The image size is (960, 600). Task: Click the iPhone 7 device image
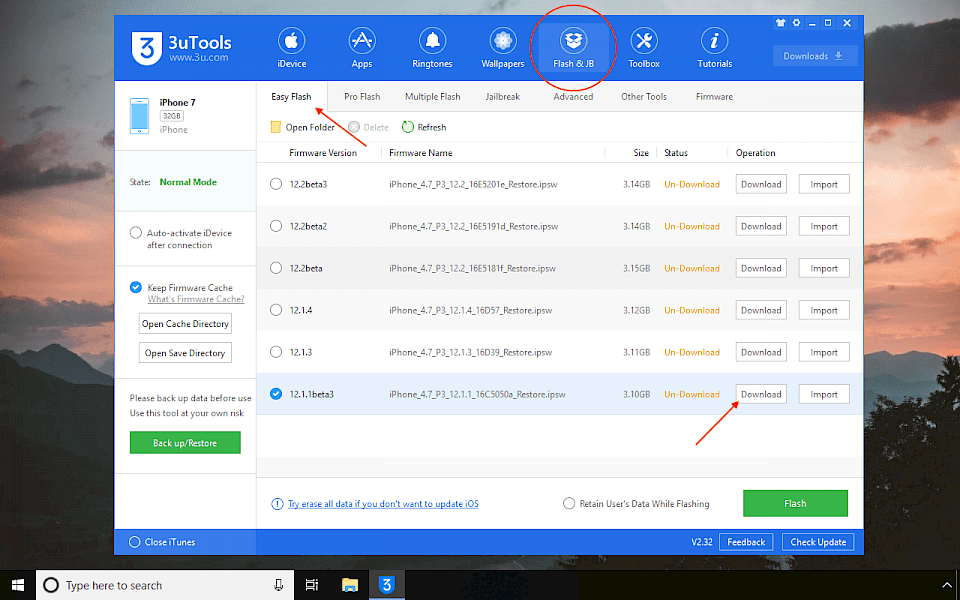click(140, 116)
